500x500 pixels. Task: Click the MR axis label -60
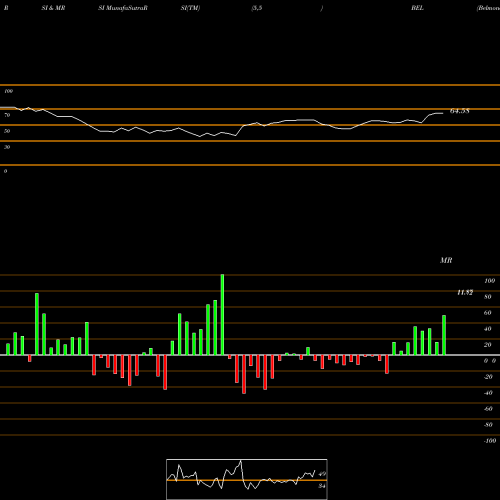488,409
